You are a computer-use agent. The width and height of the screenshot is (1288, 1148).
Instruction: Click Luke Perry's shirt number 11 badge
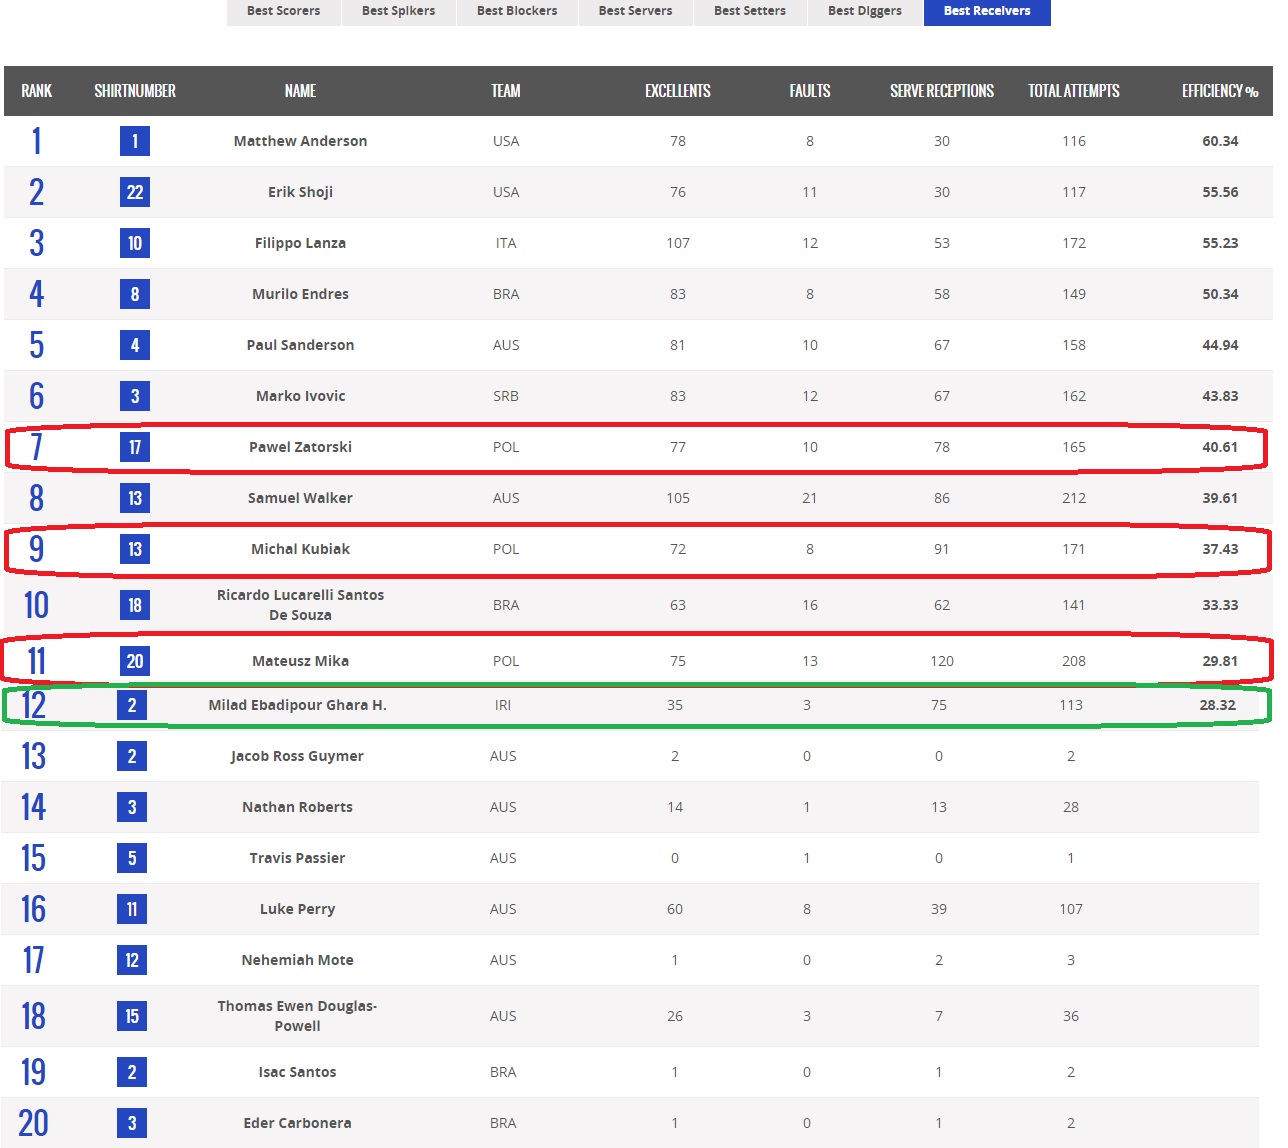tap(132, 909)
